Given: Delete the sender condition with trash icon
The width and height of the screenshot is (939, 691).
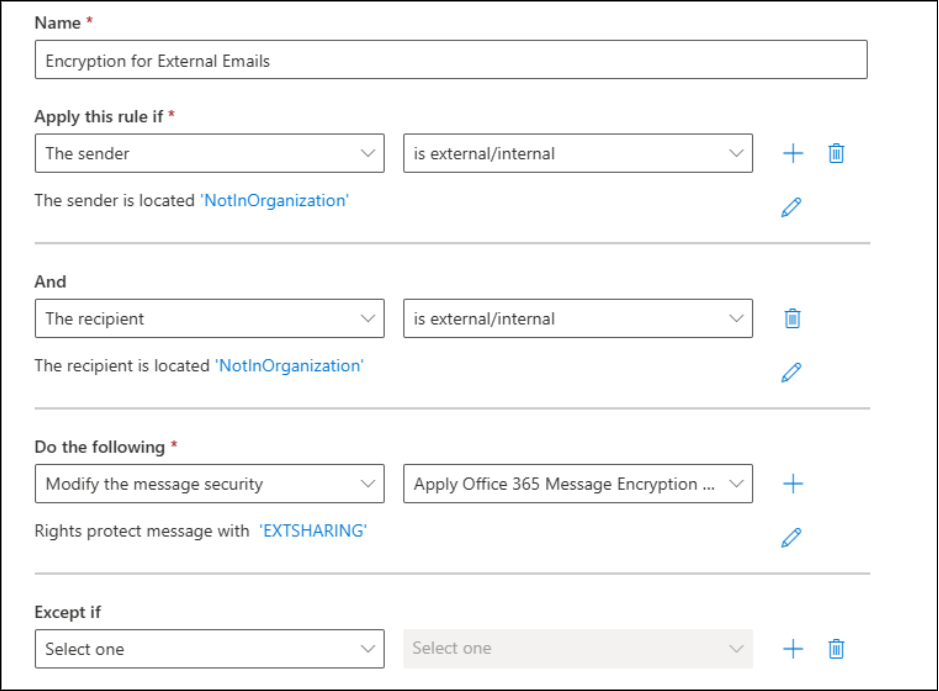Looking at the screenshot, I should point(836,153).
